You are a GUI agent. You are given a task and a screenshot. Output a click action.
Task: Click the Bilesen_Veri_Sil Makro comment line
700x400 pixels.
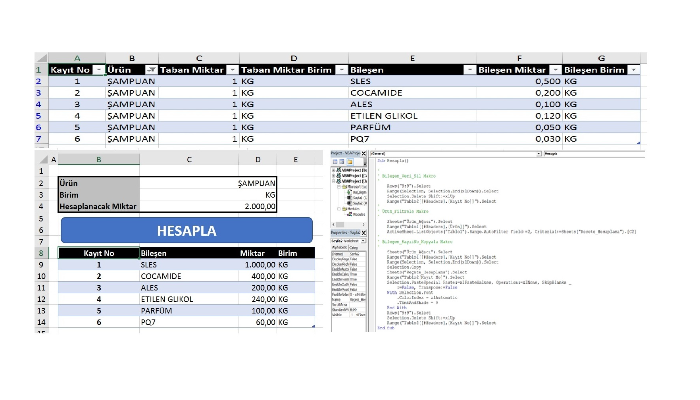408,176
